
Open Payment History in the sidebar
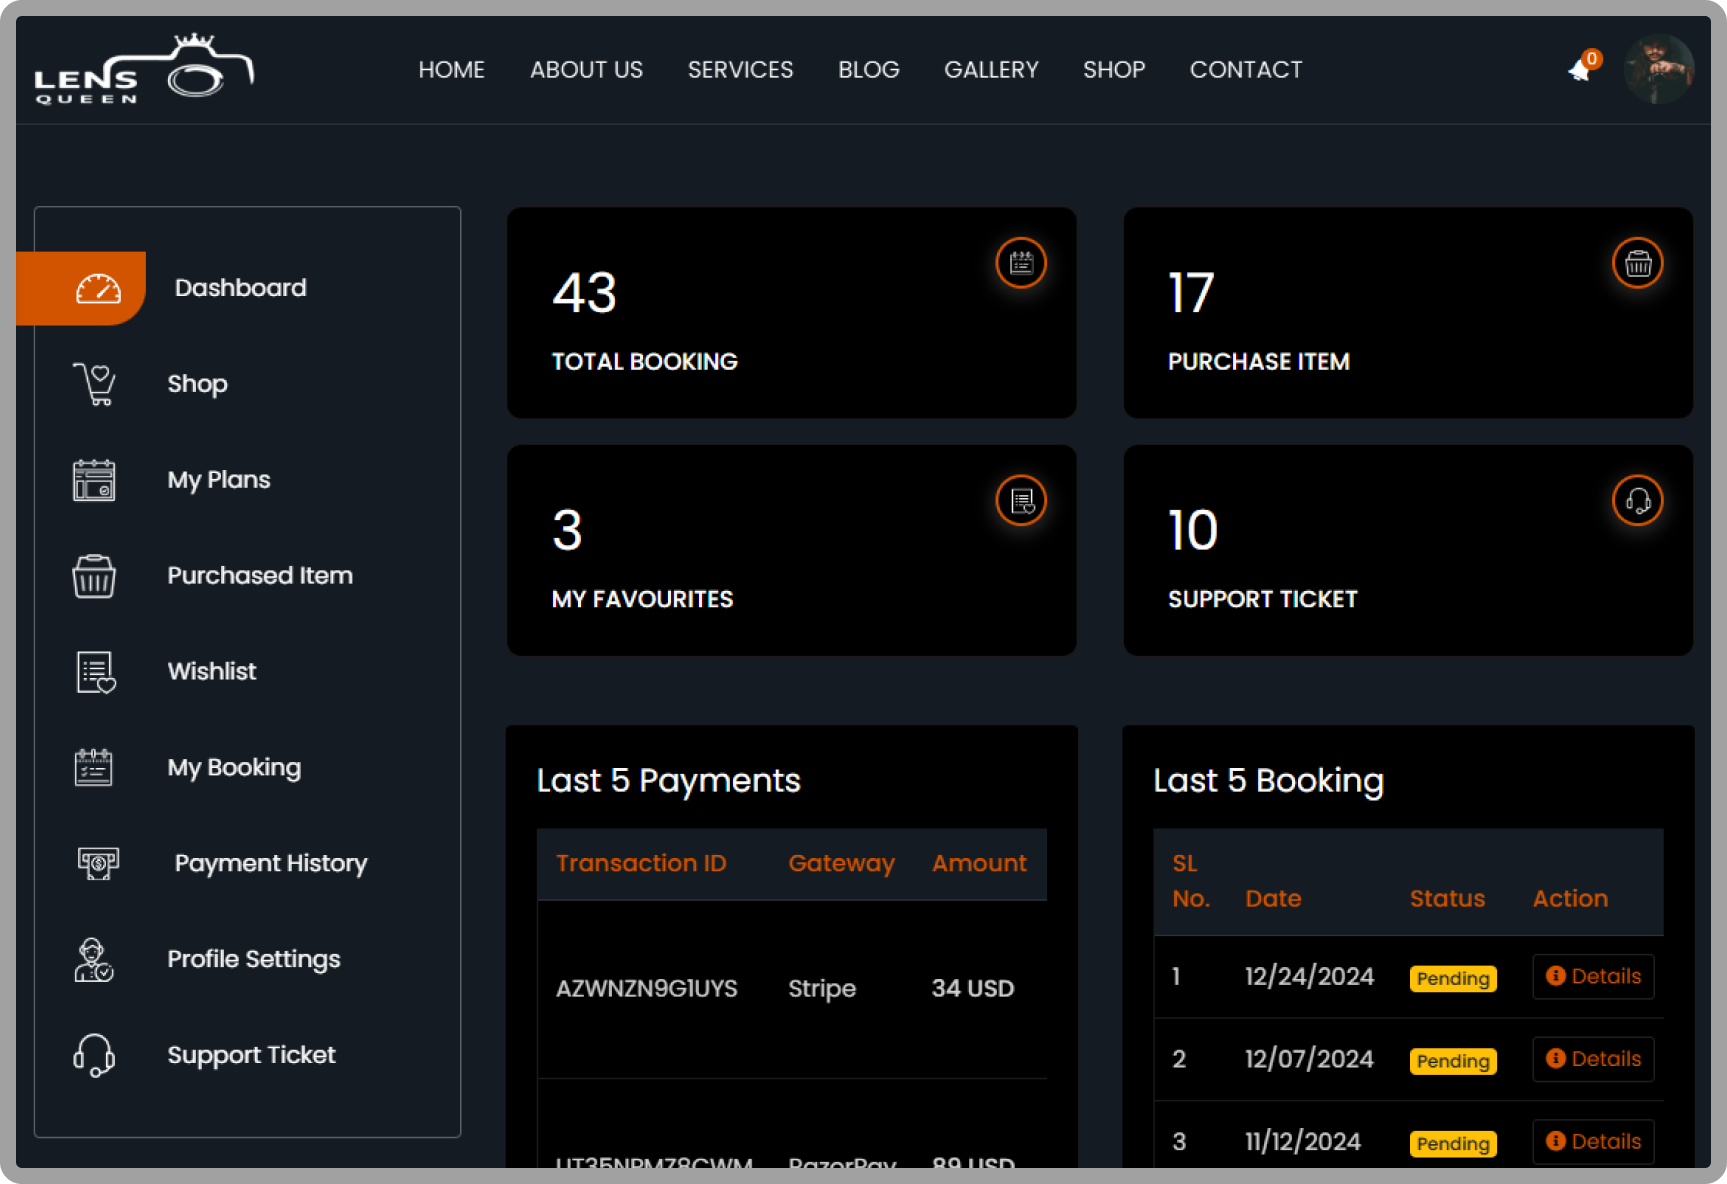click(271, 863)
